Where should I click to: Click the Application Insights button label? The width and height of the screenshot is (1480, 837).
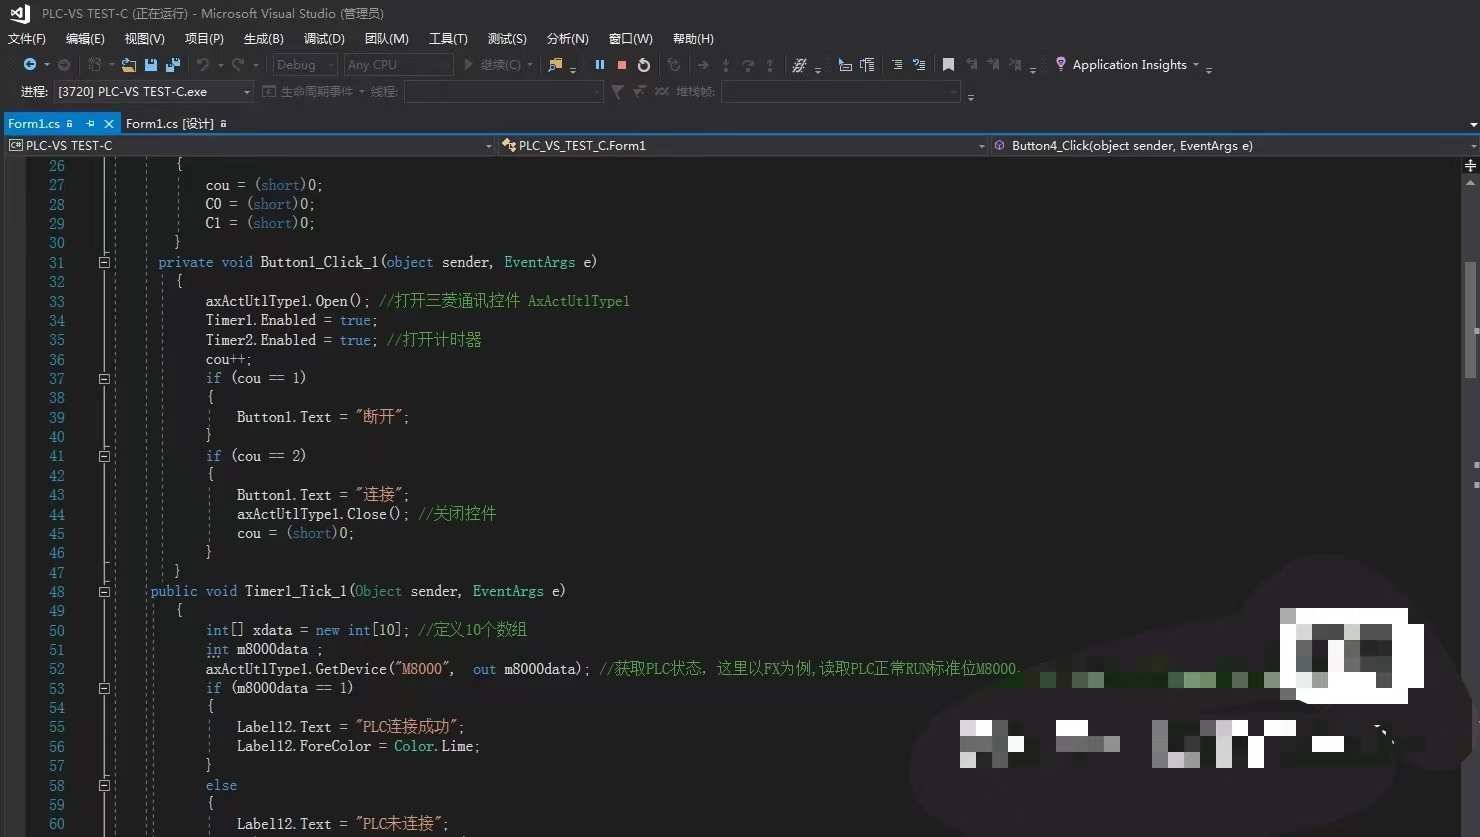click(x=1130, y=65)
